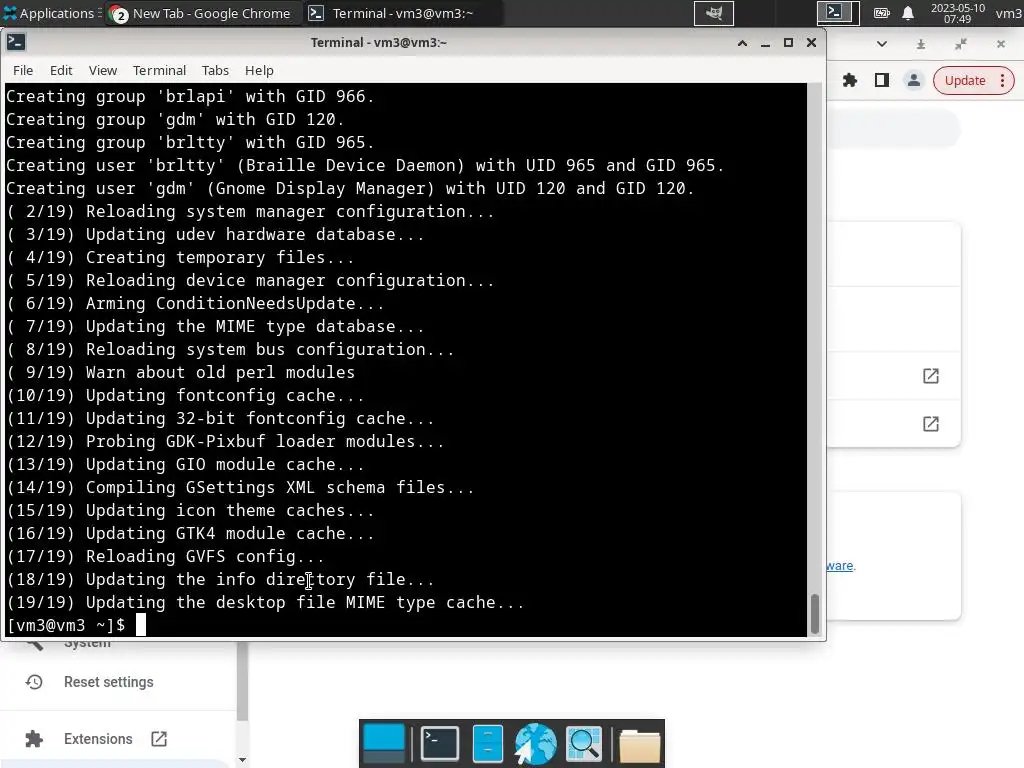The width and height of the screenshot is (1024, 768).
Task: Open the Terminal menu in menu bar
Action: tap(159, 71)
